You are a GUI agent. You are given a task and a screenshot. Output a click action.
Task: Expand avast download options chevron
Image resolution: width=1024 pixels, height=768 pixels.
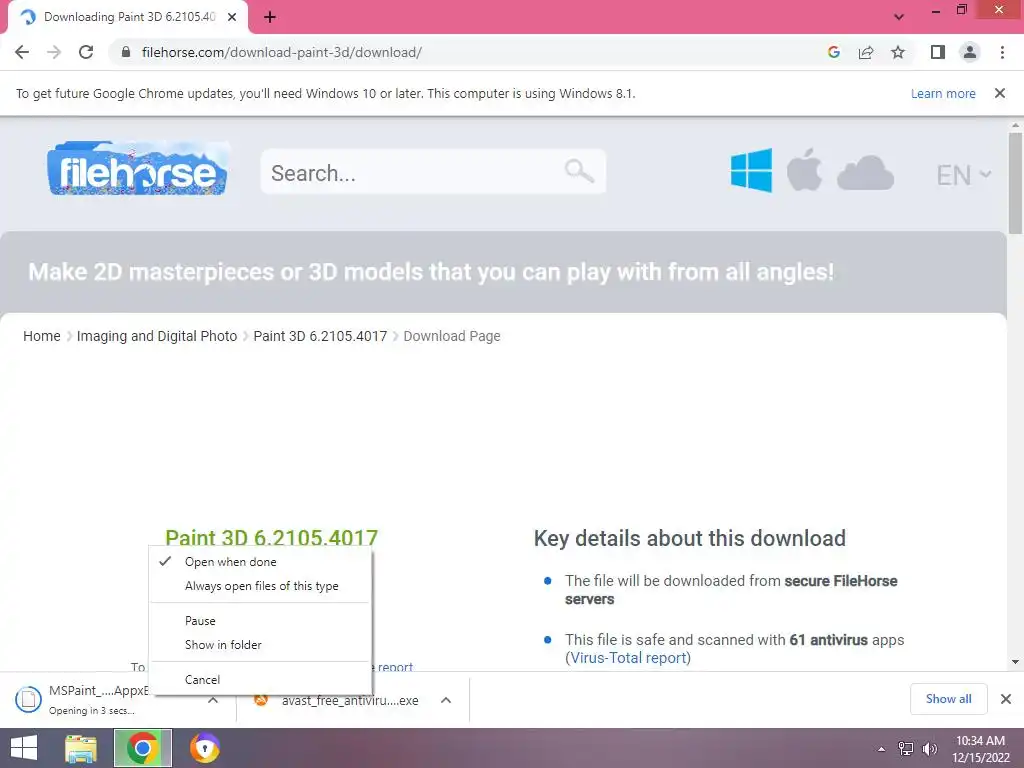tap(446, 700)
